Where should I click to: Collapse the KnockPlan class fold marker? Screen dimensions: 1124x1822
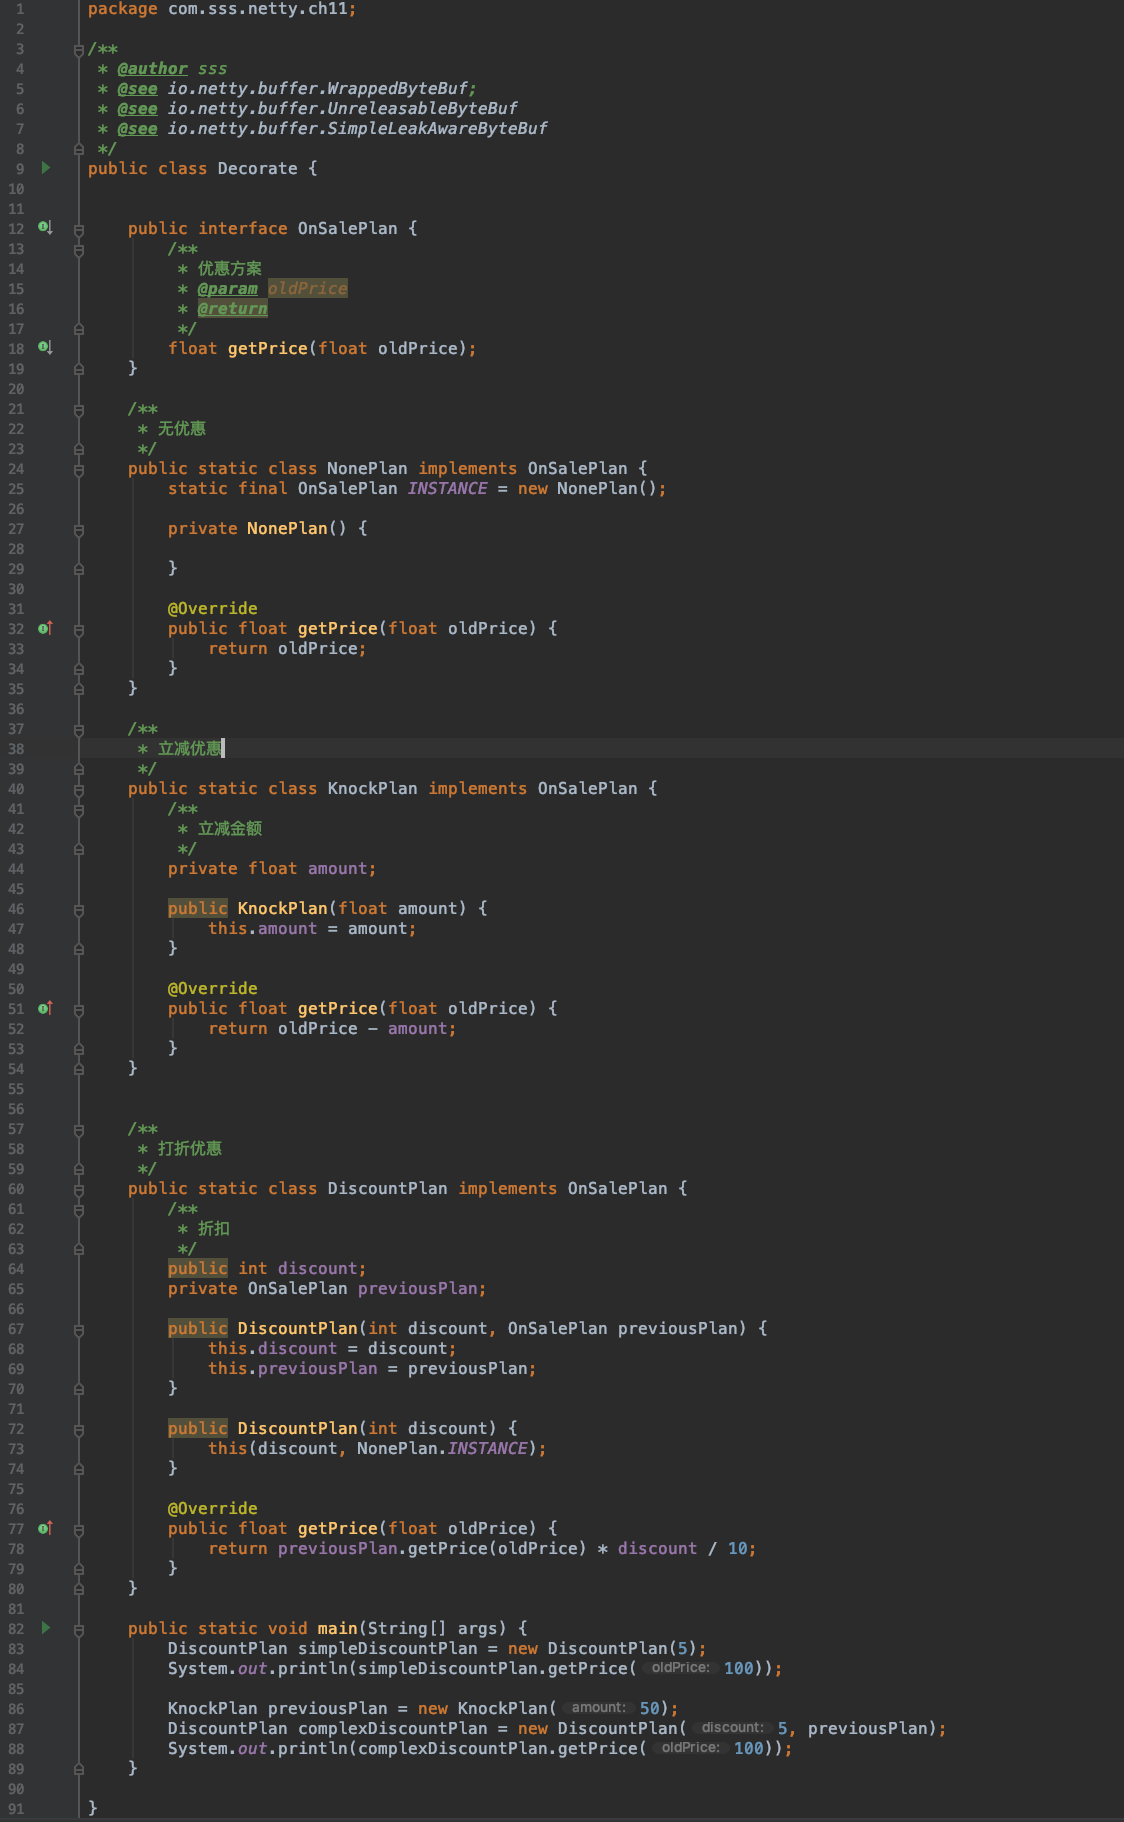point(79,789)
